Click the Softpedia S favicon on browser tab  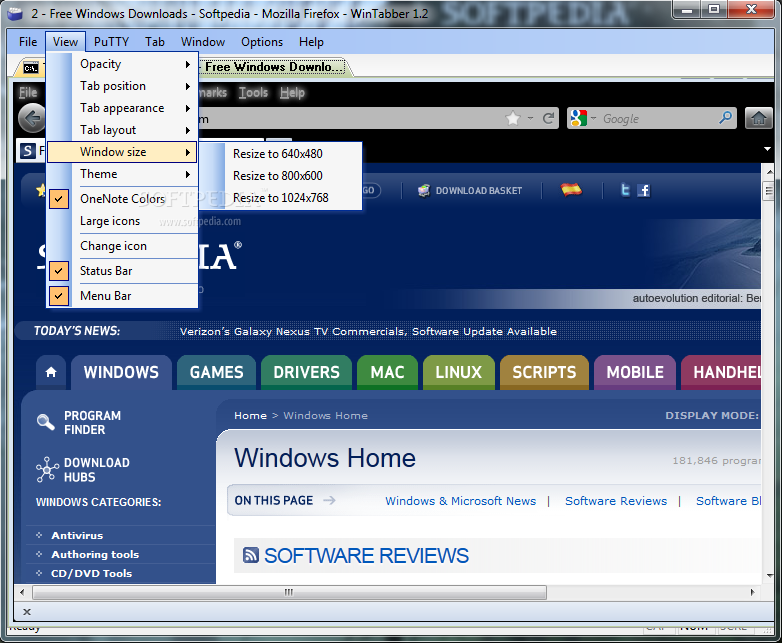27,151
